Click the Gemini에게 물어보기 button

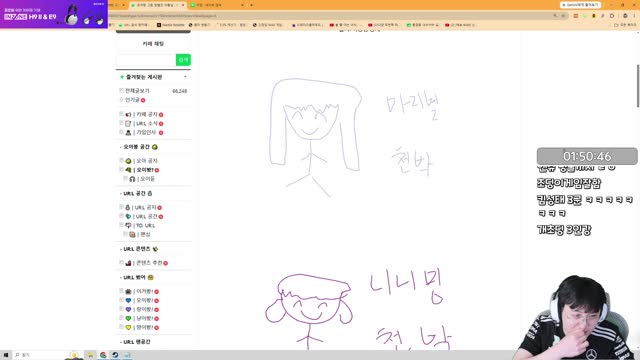(x=580, y=5)
